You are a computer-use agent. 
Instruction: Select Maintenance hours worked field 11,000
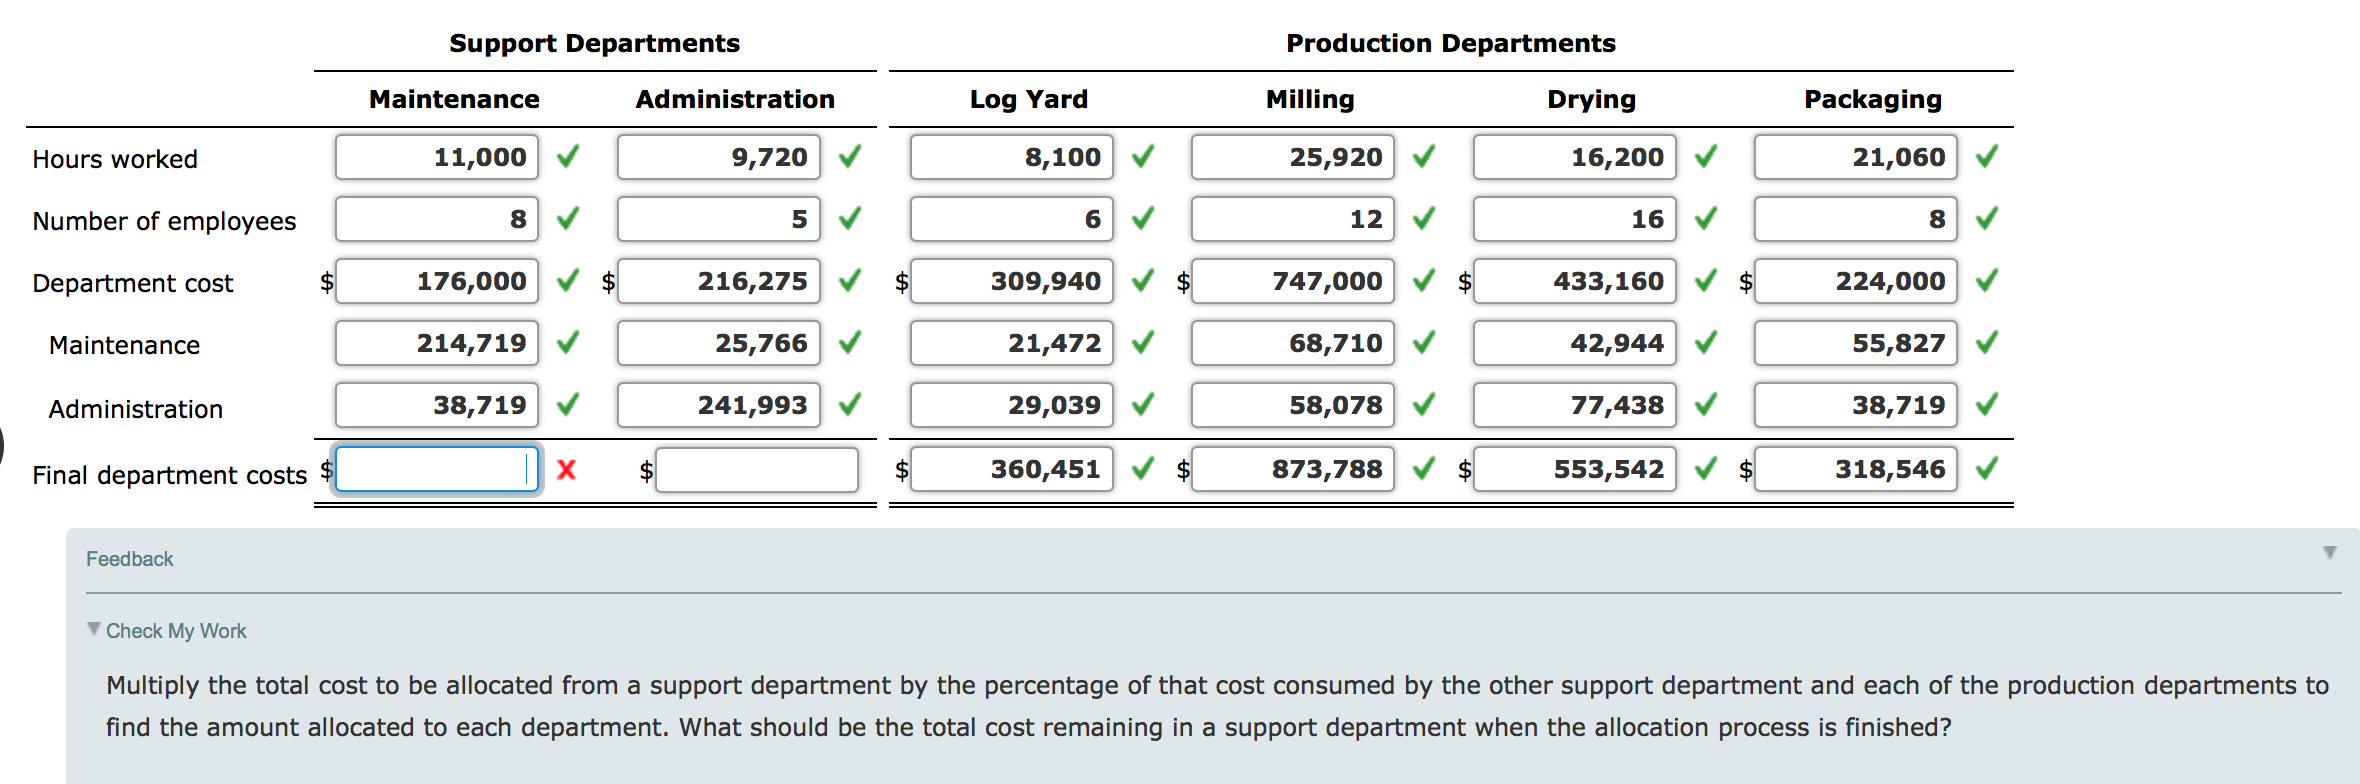(437, 157)
